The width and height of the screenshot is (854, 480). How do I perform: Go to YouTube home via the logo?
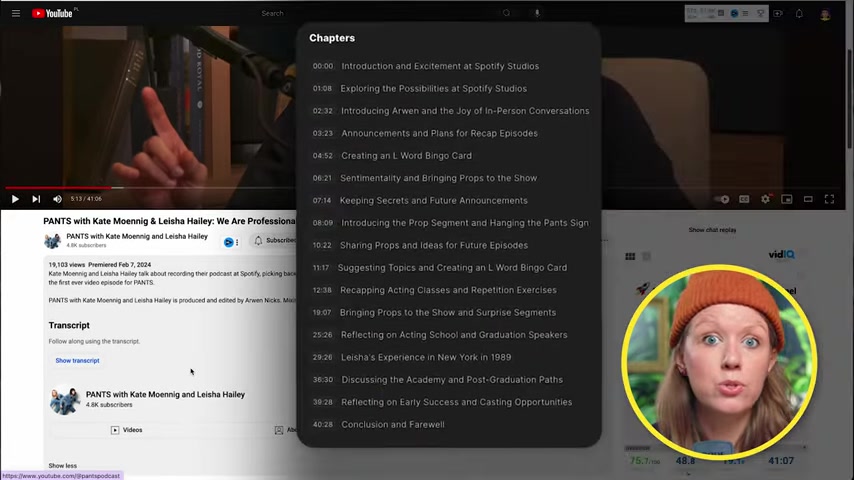pyautogui.click(x=52, y=13)
